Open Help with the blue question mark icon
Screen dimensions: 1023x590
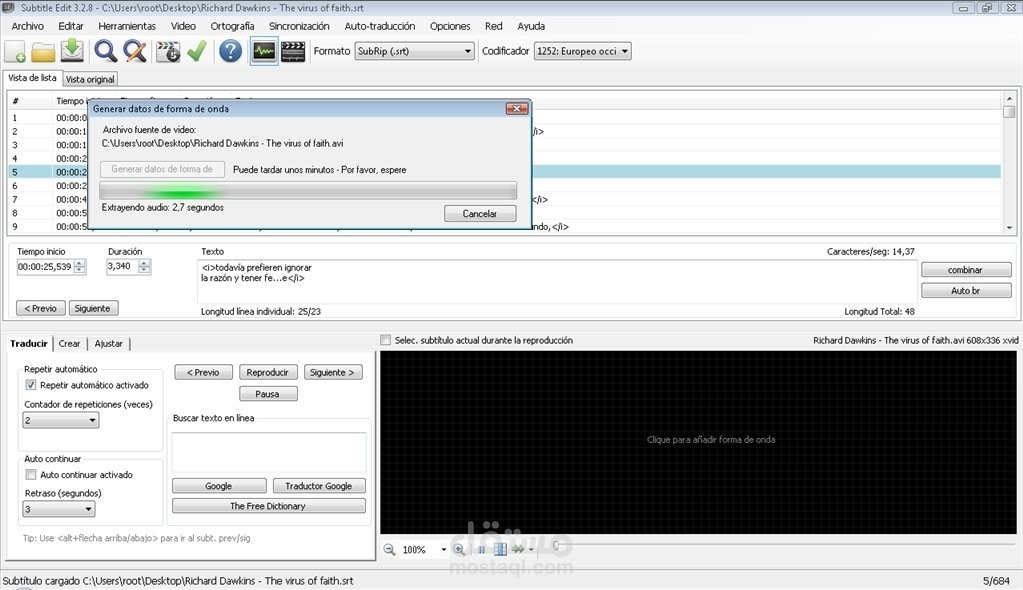coord(230,51)
